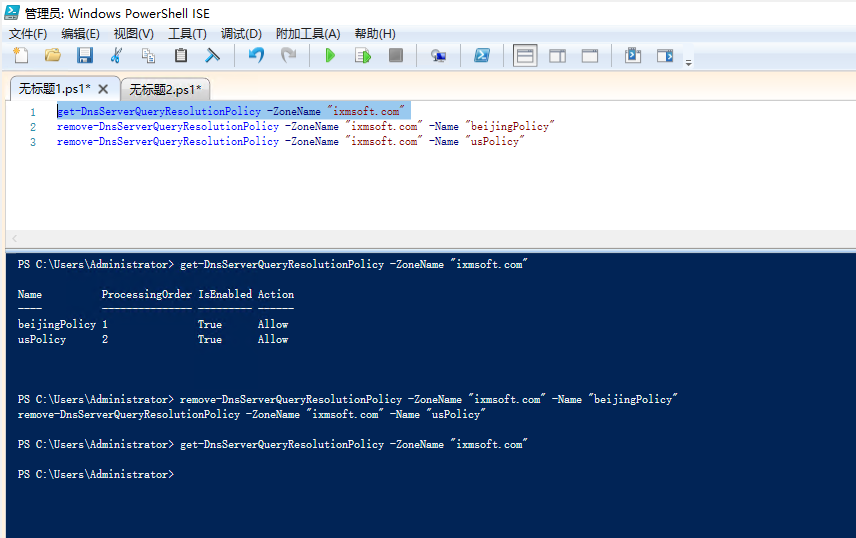
Task: Open a script file using the folder icon
Action: point(53,56)
